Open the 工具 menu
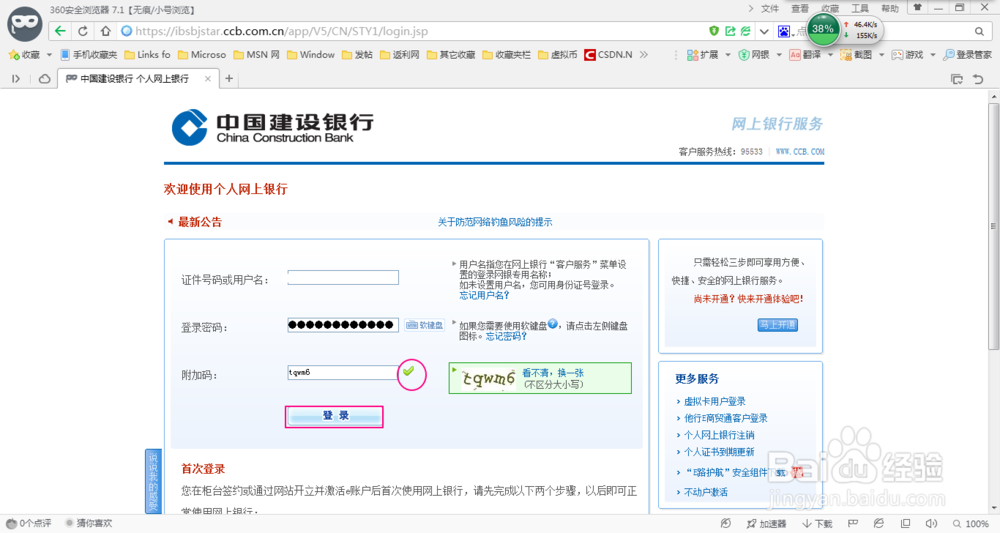 pyautogui.click(x=860, y=8)
